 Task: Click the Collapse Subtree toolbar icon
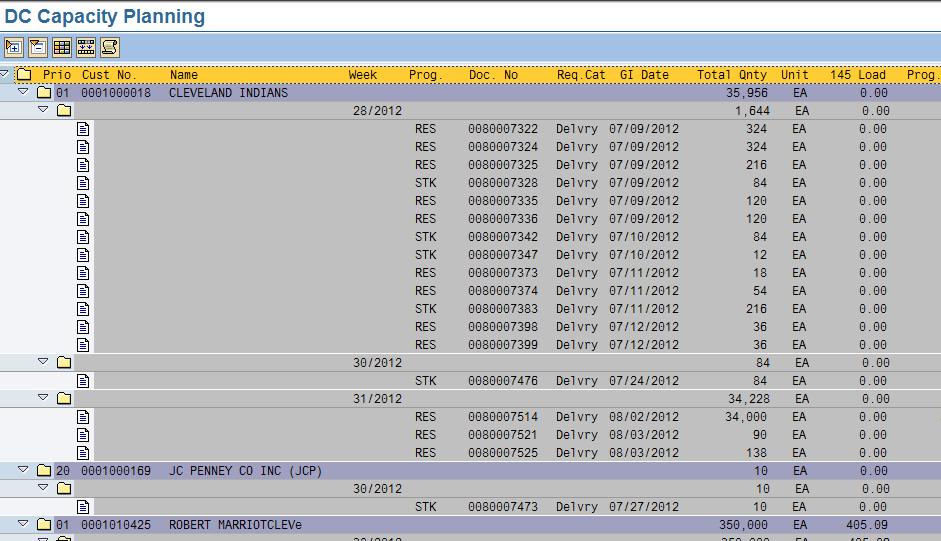click(x=37, y=47)
